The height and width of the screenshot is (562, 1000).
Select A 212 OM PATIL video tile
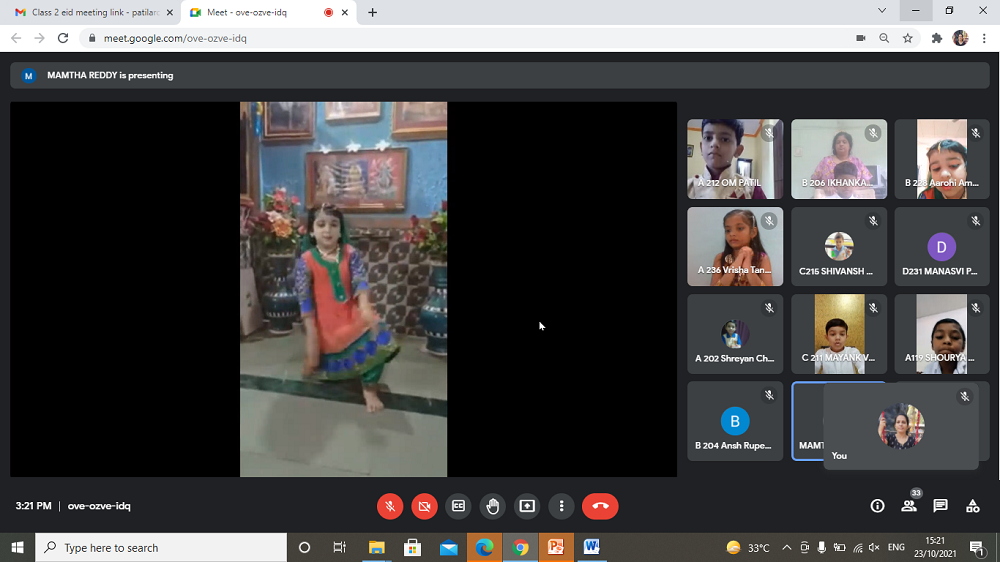(x=735, y=159)
